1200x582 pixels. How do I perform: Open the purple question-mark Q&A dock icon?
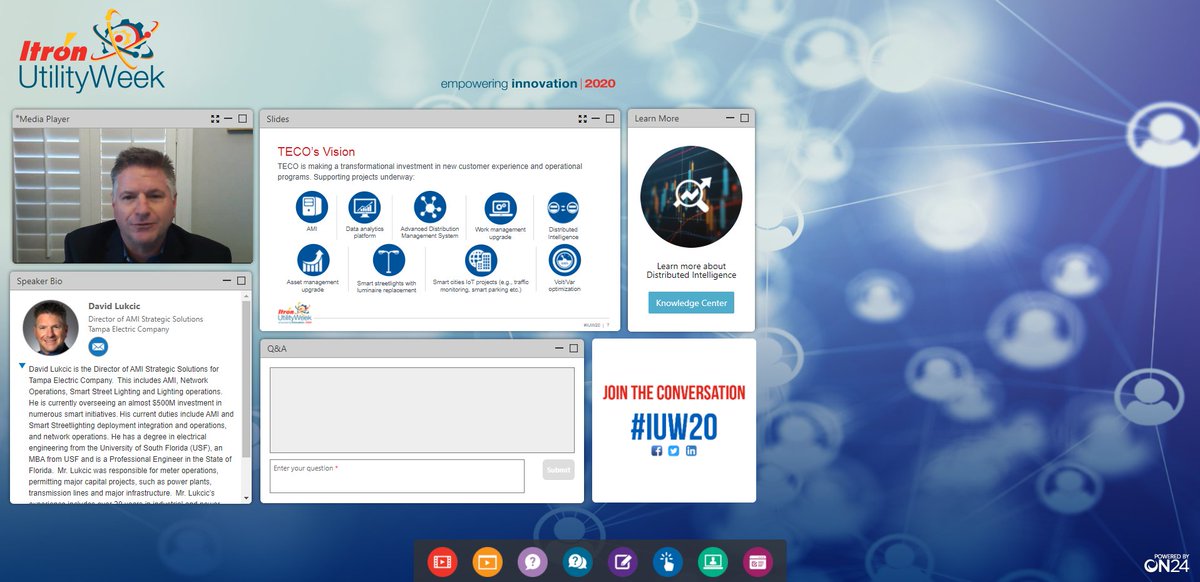pos(532,562)
